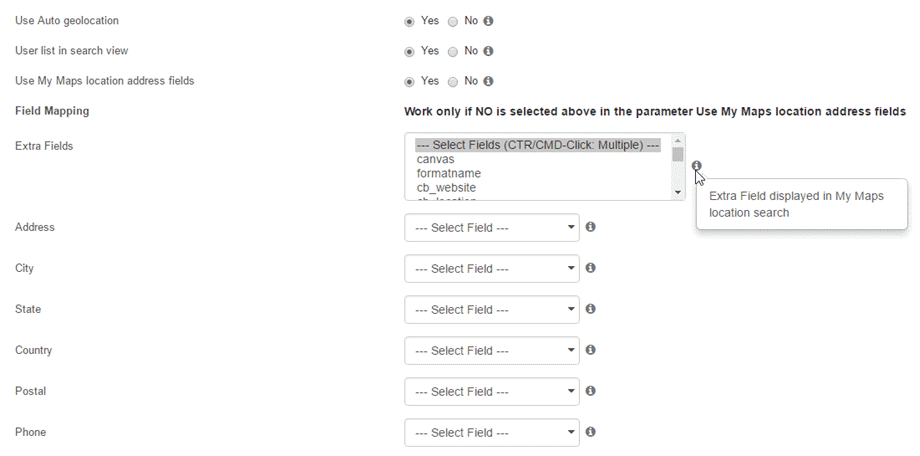
Task: Select No for Use Auto geolocation
Action: [x=452, y=22]
